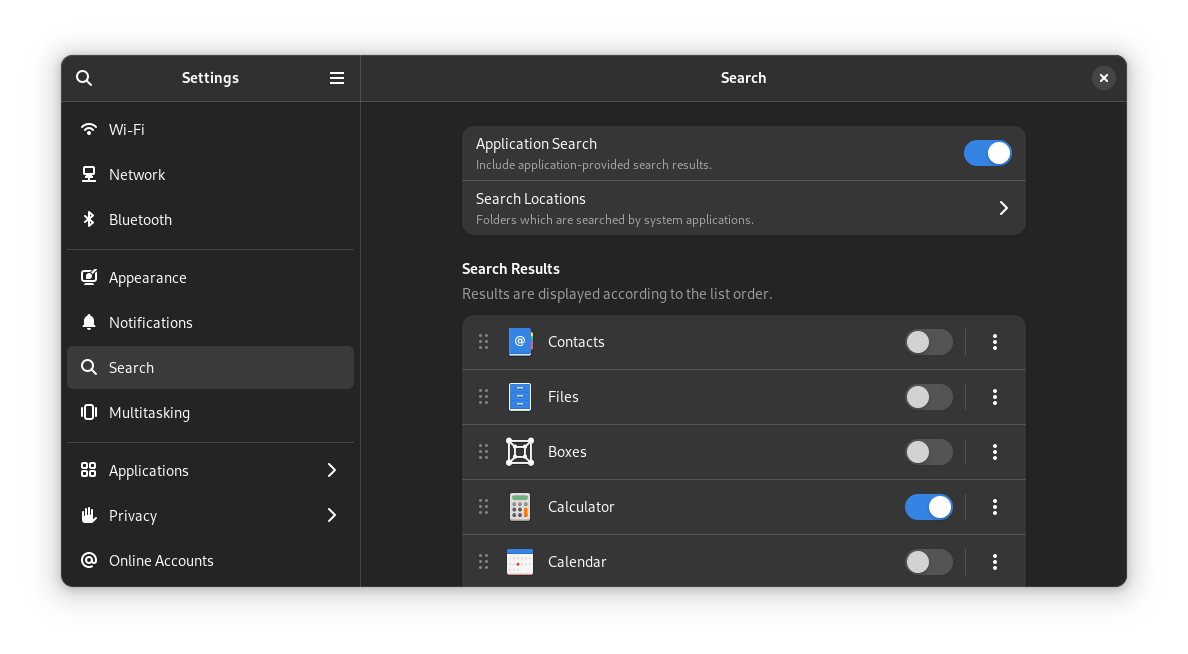The width and height of the screenshot is (1188, 654).
Task: Click the Notifications bell icon
Action: tap(88, 322)
